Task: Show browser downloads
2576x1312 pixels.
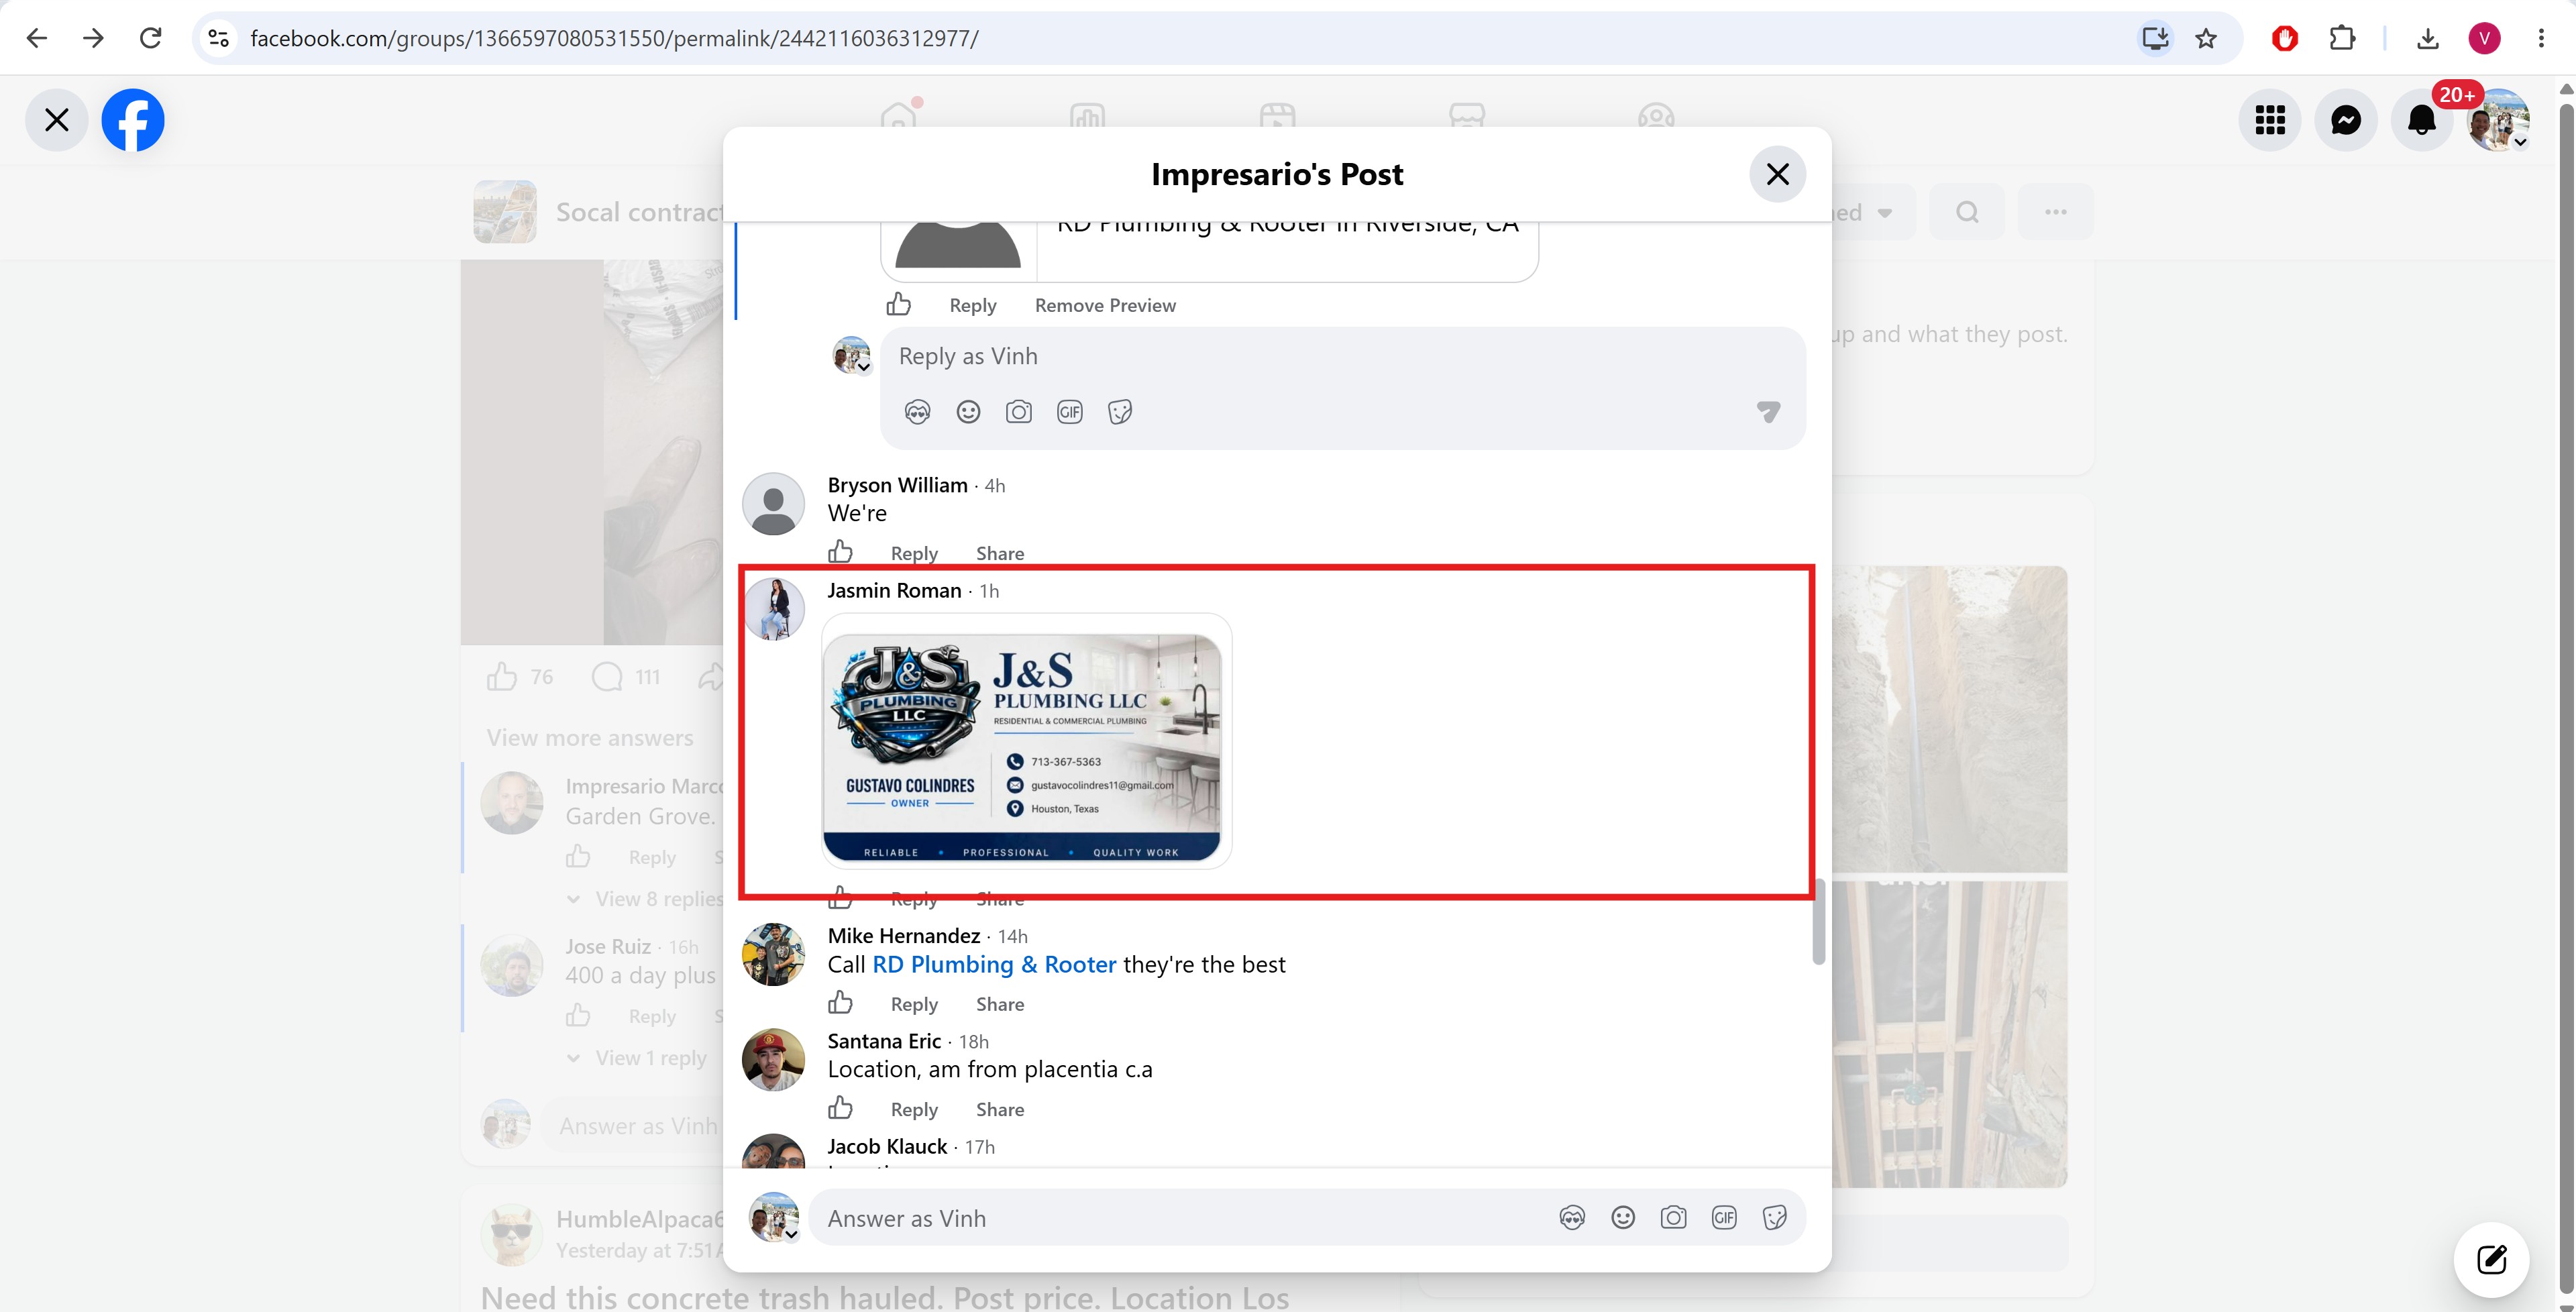Action: coord(2427,38)
